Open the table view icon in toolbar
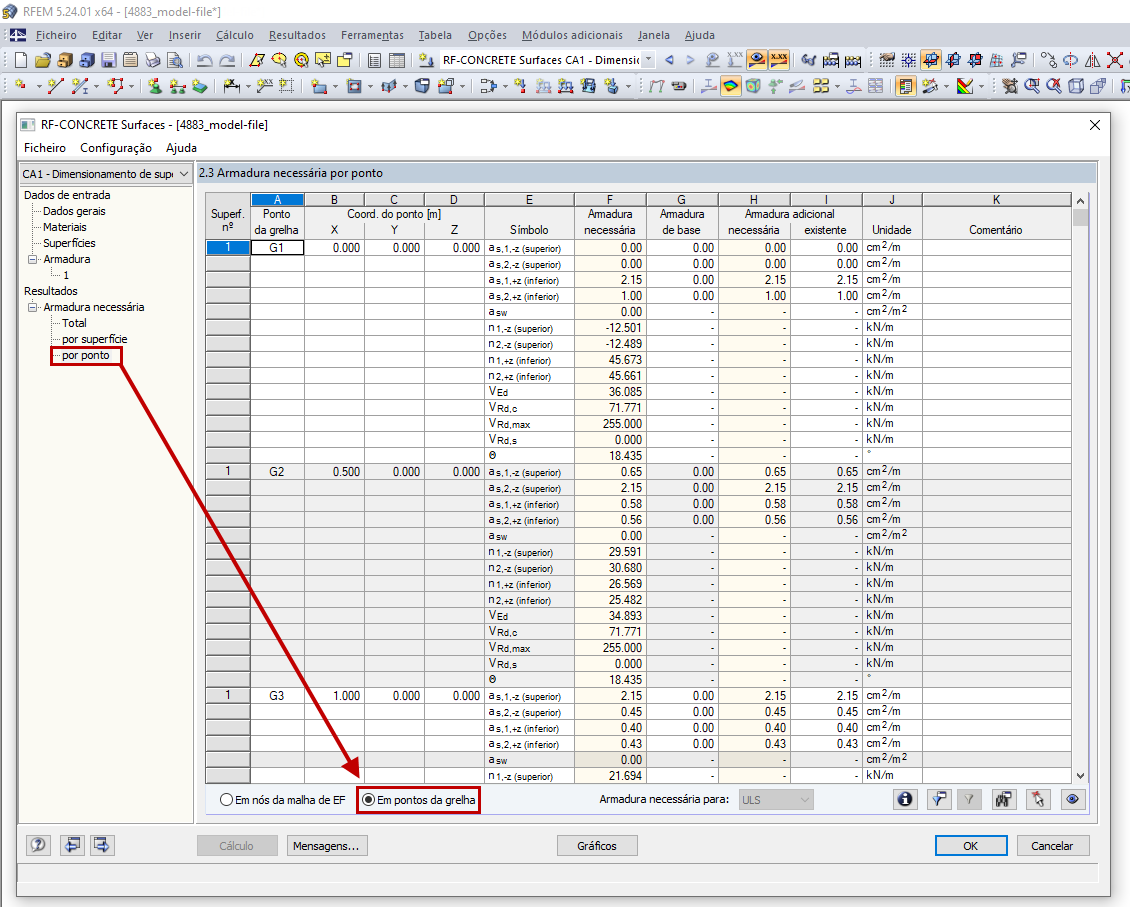The image size is (1130, 907). pos(396,61)
